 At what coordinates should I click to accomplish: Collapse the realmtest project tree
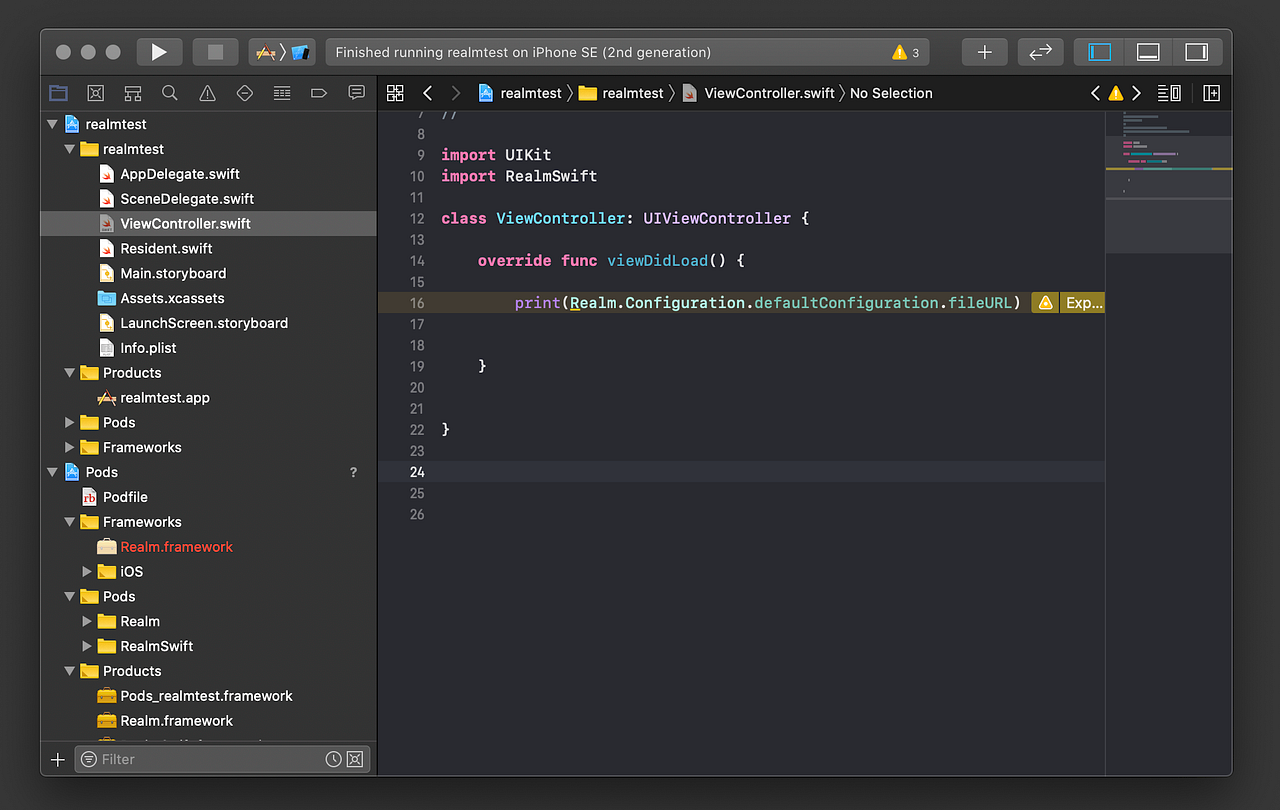pyautogui.click(x=52, y=123)
